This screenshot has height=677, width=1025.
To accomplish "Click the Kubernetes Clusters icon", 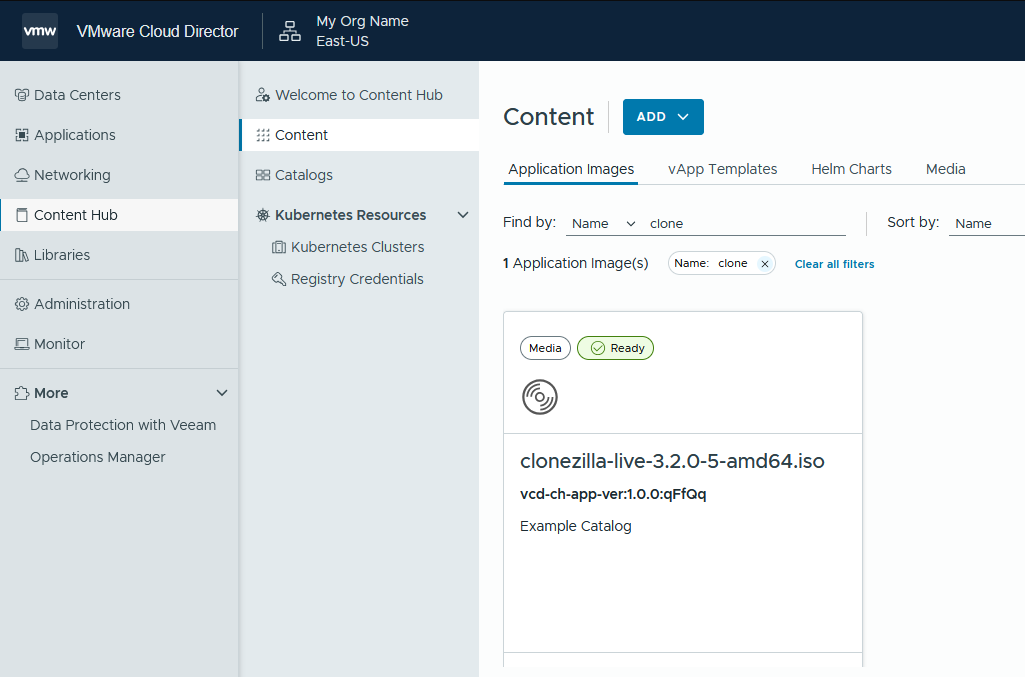I will tap(278, 247).
